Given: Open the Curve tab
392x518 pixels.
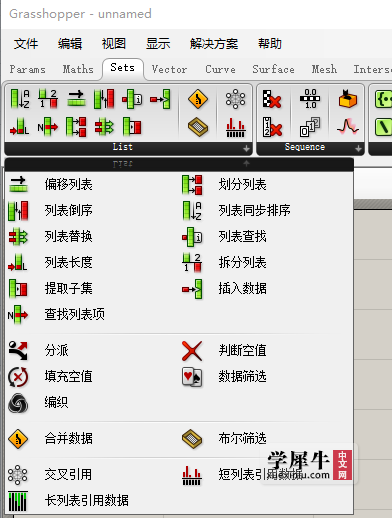Looking at the screenshot, I should point(220,69).
